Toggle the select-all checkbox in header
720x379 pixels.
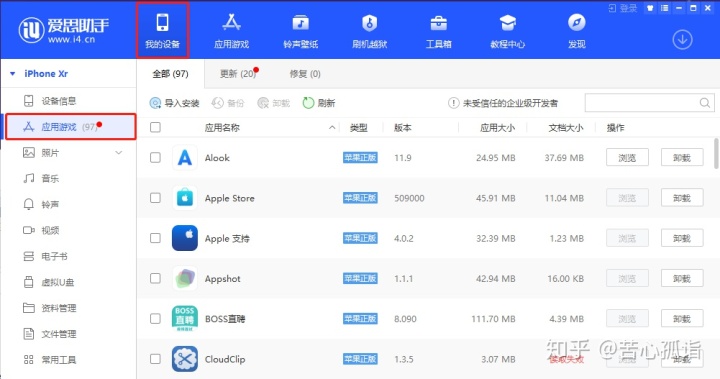click(155, 127)
